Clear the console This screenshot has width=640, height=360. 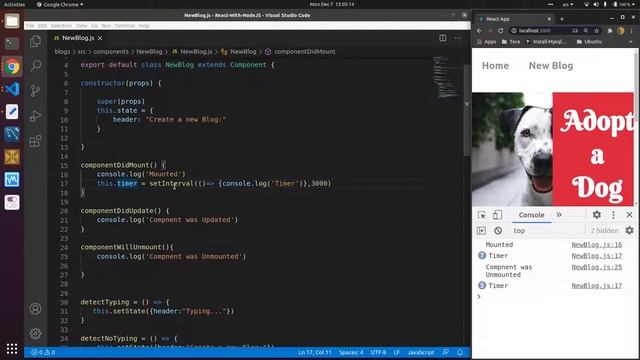[x=498, y=231]
